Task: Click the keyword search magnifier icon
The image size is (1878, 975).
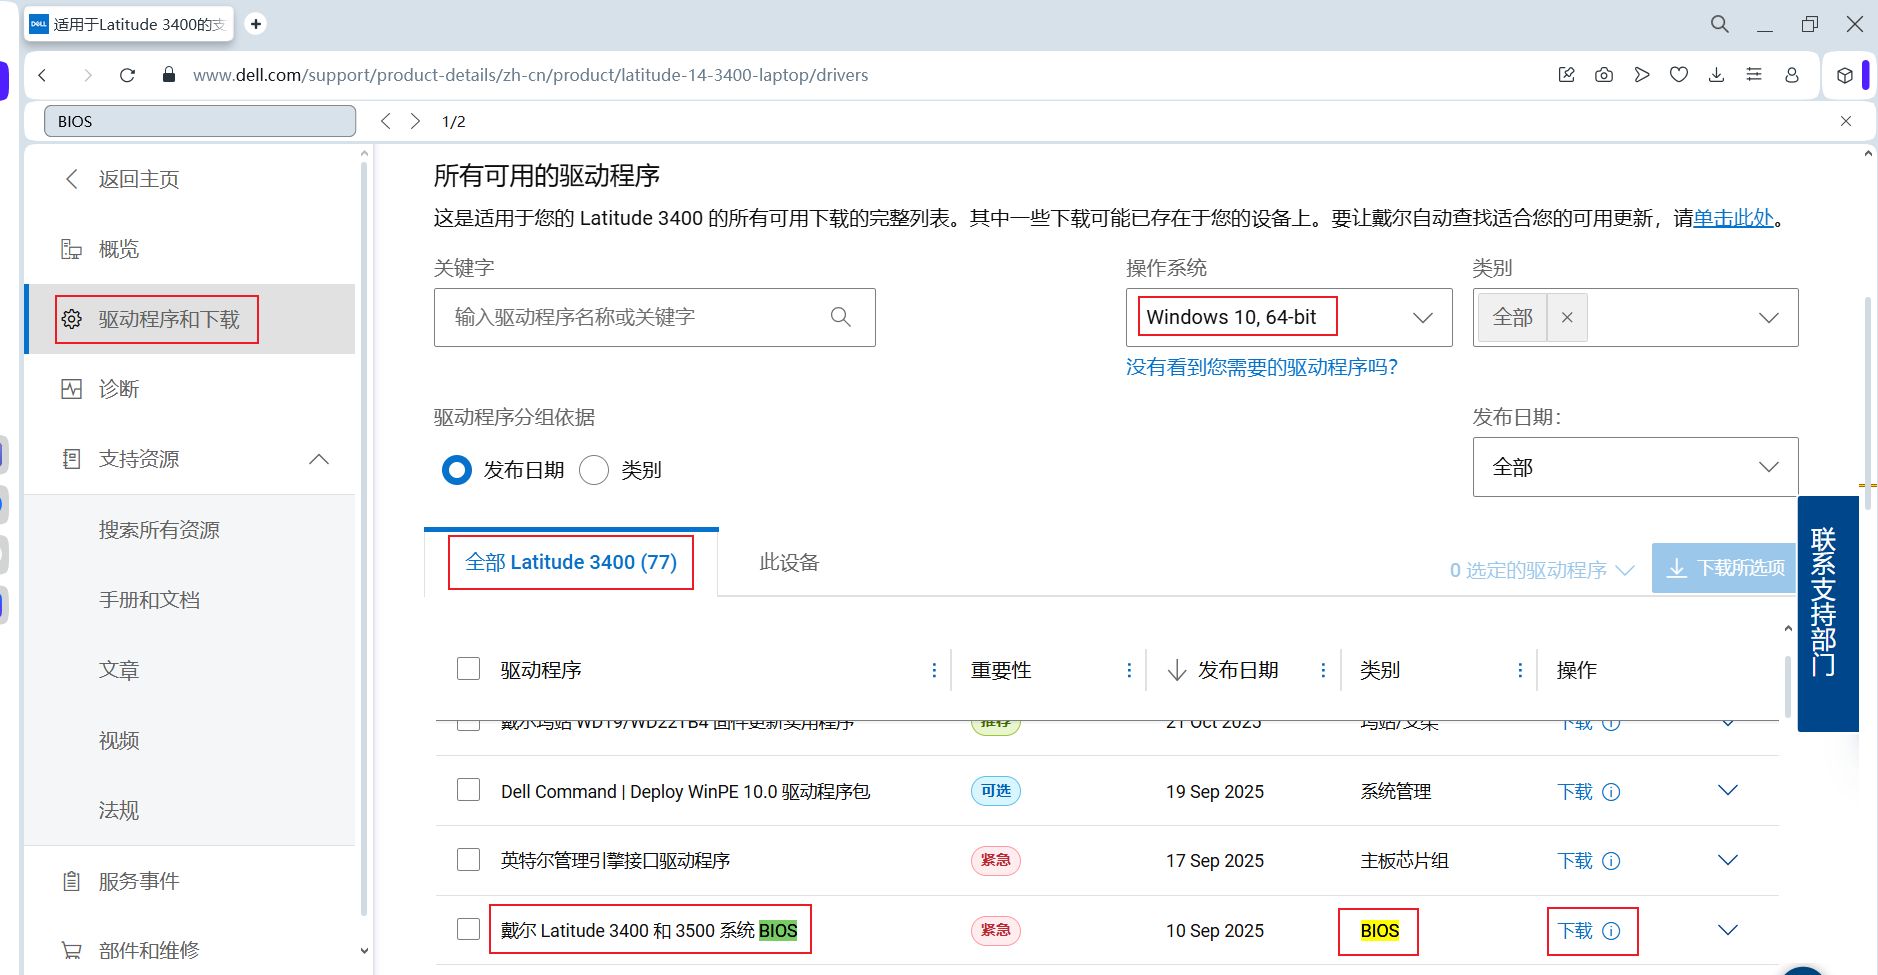Action: click(x=840, y=317)
